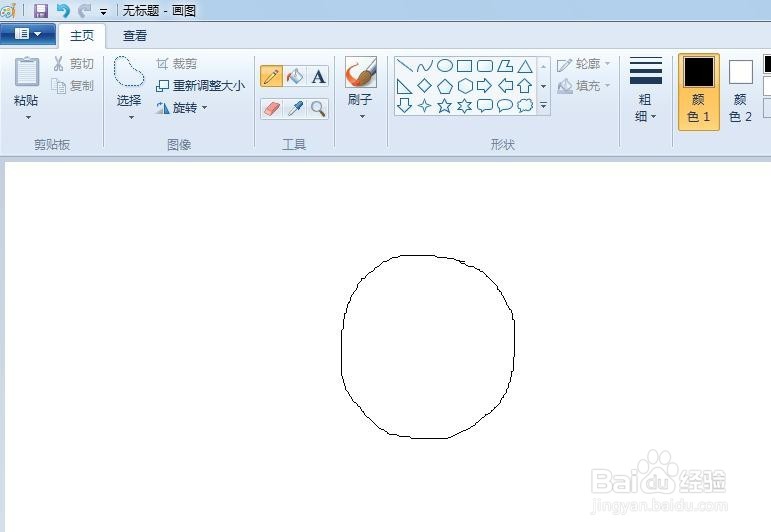Choose the Oval callout shape
The height and width of the screenshot is (532, 771).
tap(505, 105)
